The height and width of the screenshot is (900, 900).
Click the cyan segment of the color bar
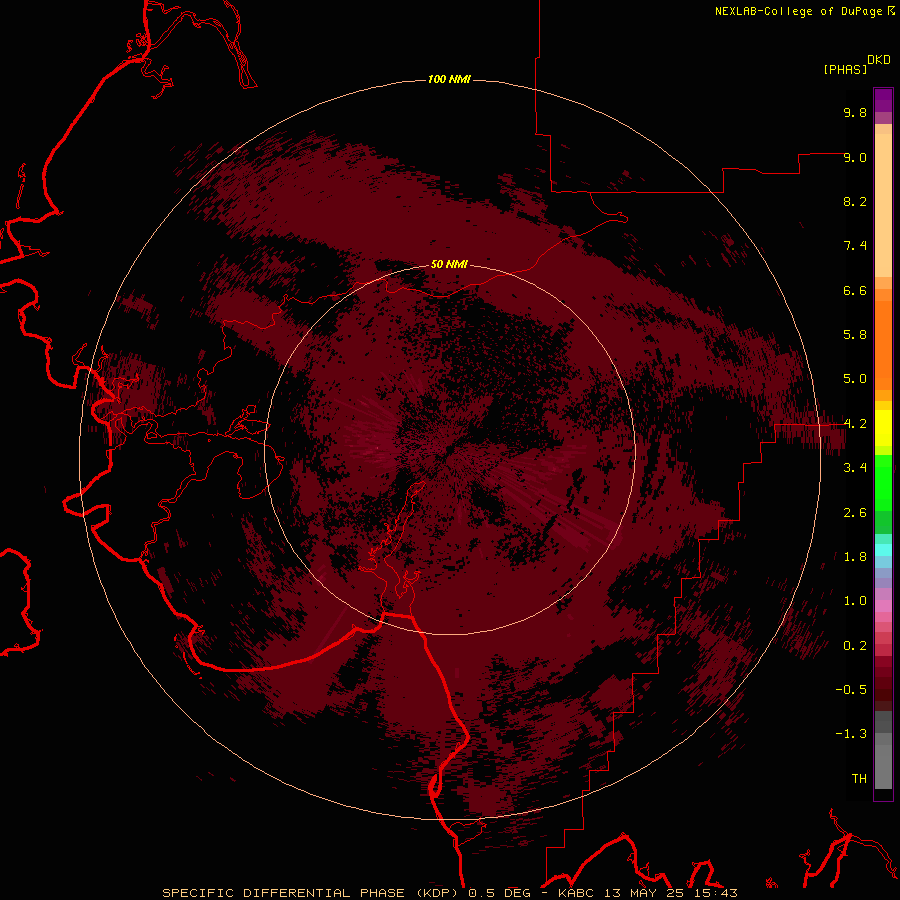(x=883, y=550)
